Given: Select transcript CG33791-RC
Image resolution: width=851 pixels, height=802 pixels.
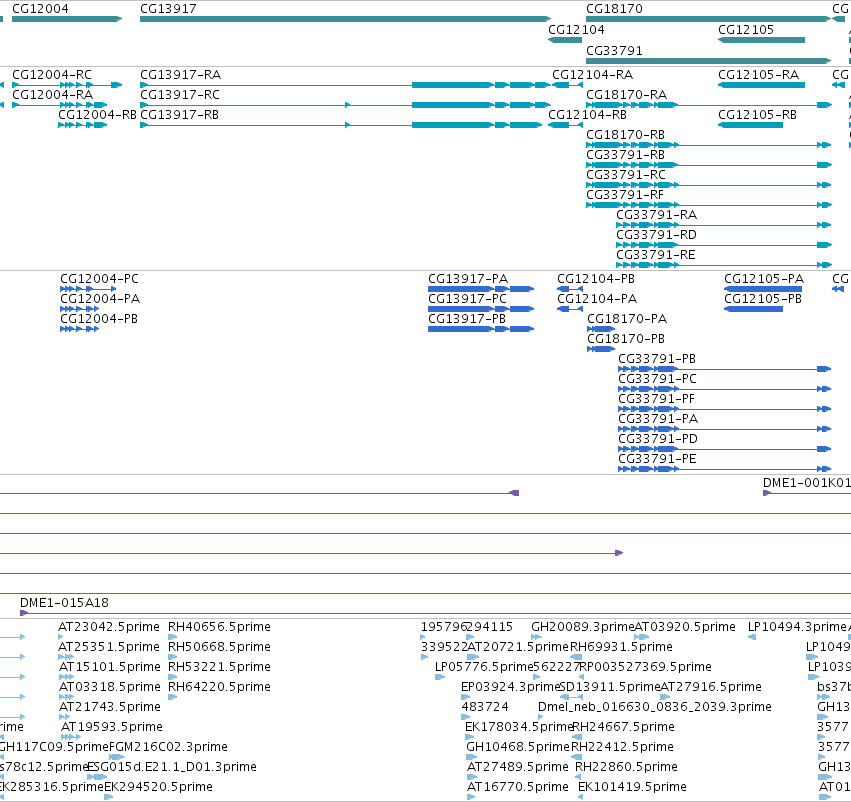Looking at the screenshot, I should point(626,175).
